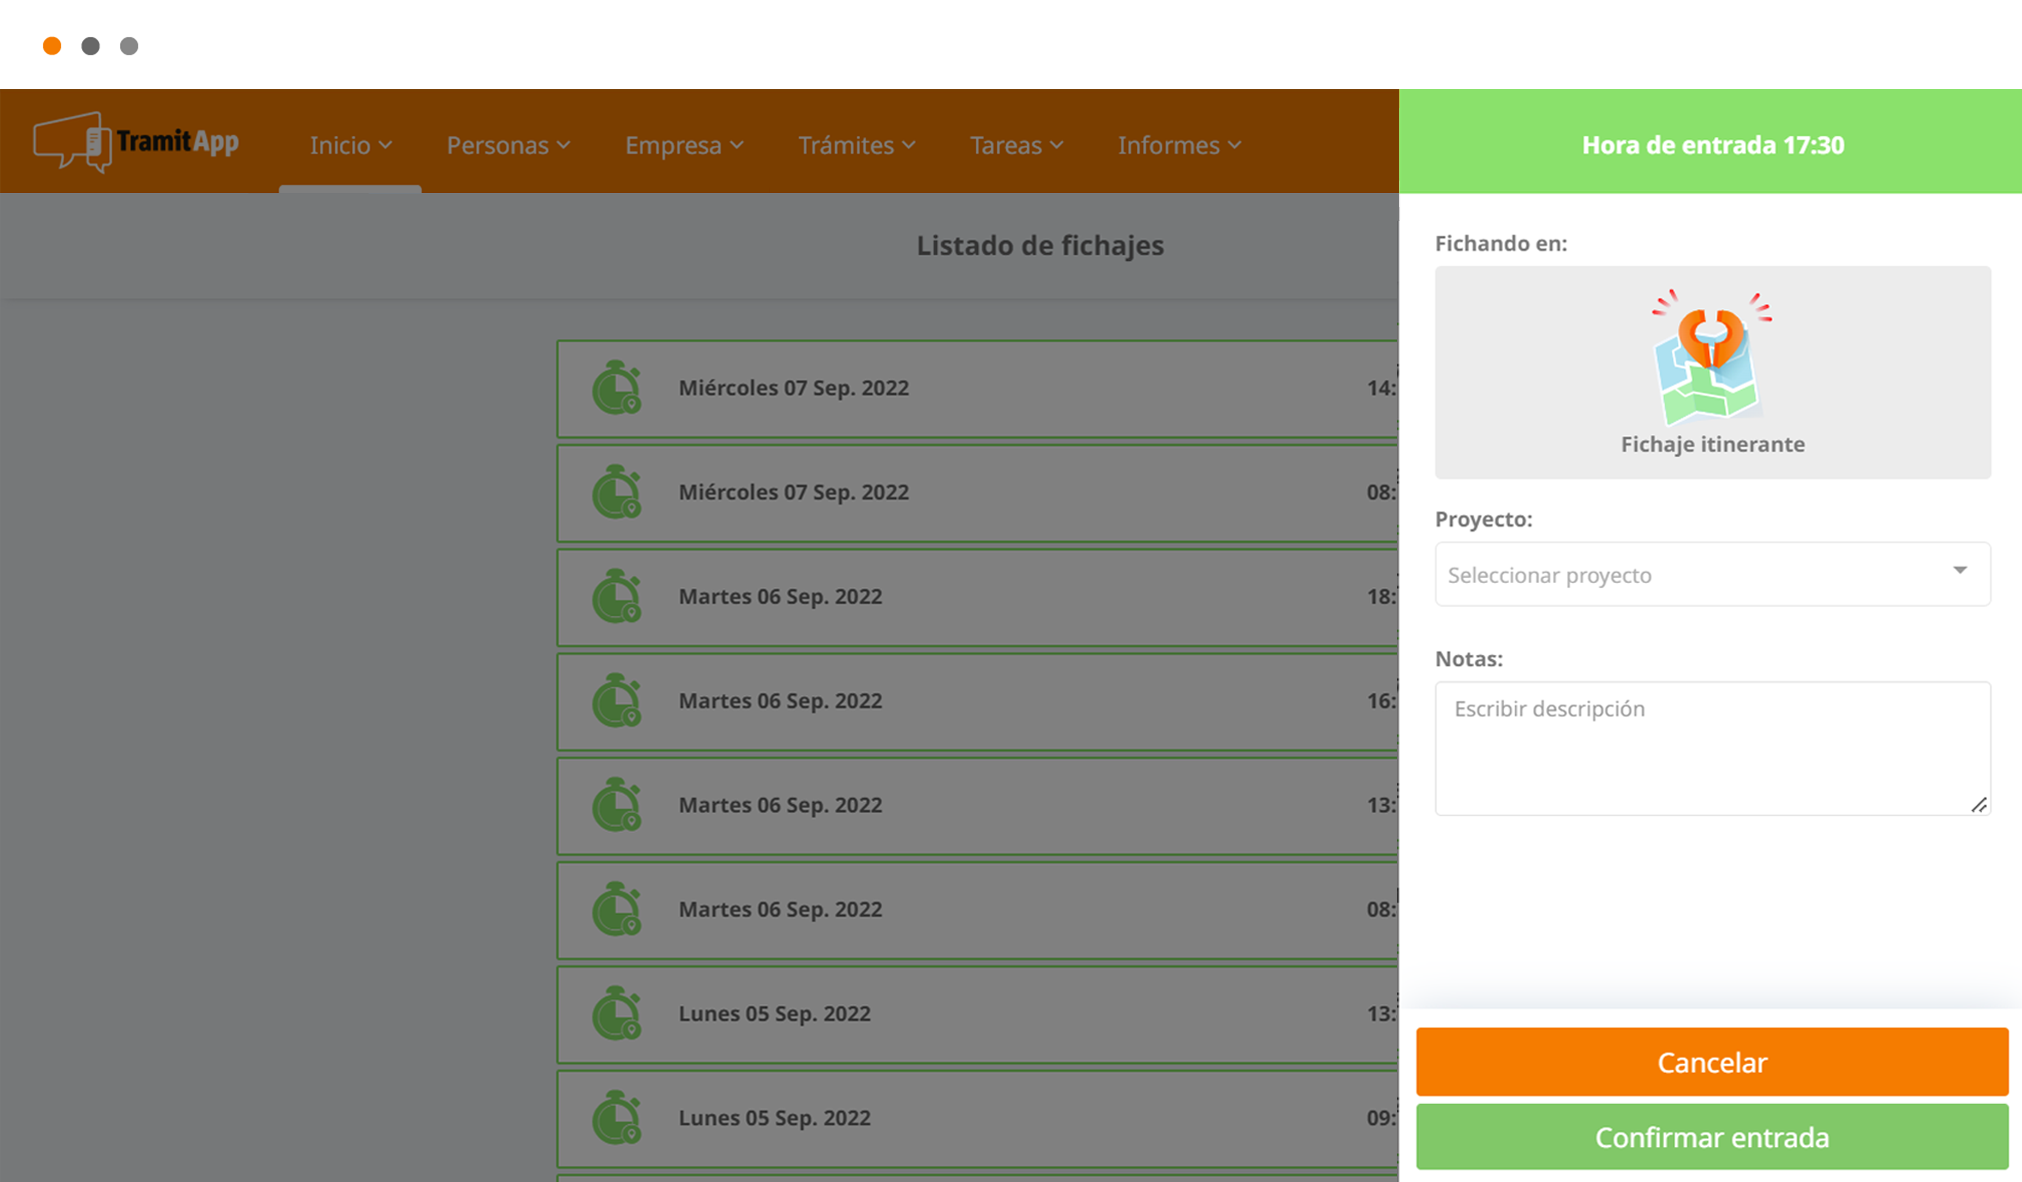Click the Listado de fichajes heading
Image resolution: width=2022 pixels, height=1182 pixels.
[x=1040, y=245]
